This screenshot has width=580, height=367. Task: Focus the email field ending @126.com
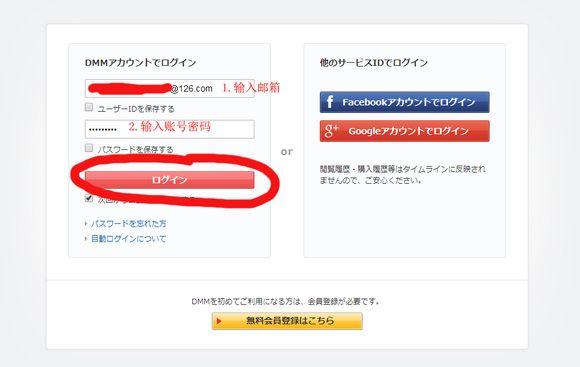pos(170,88)
